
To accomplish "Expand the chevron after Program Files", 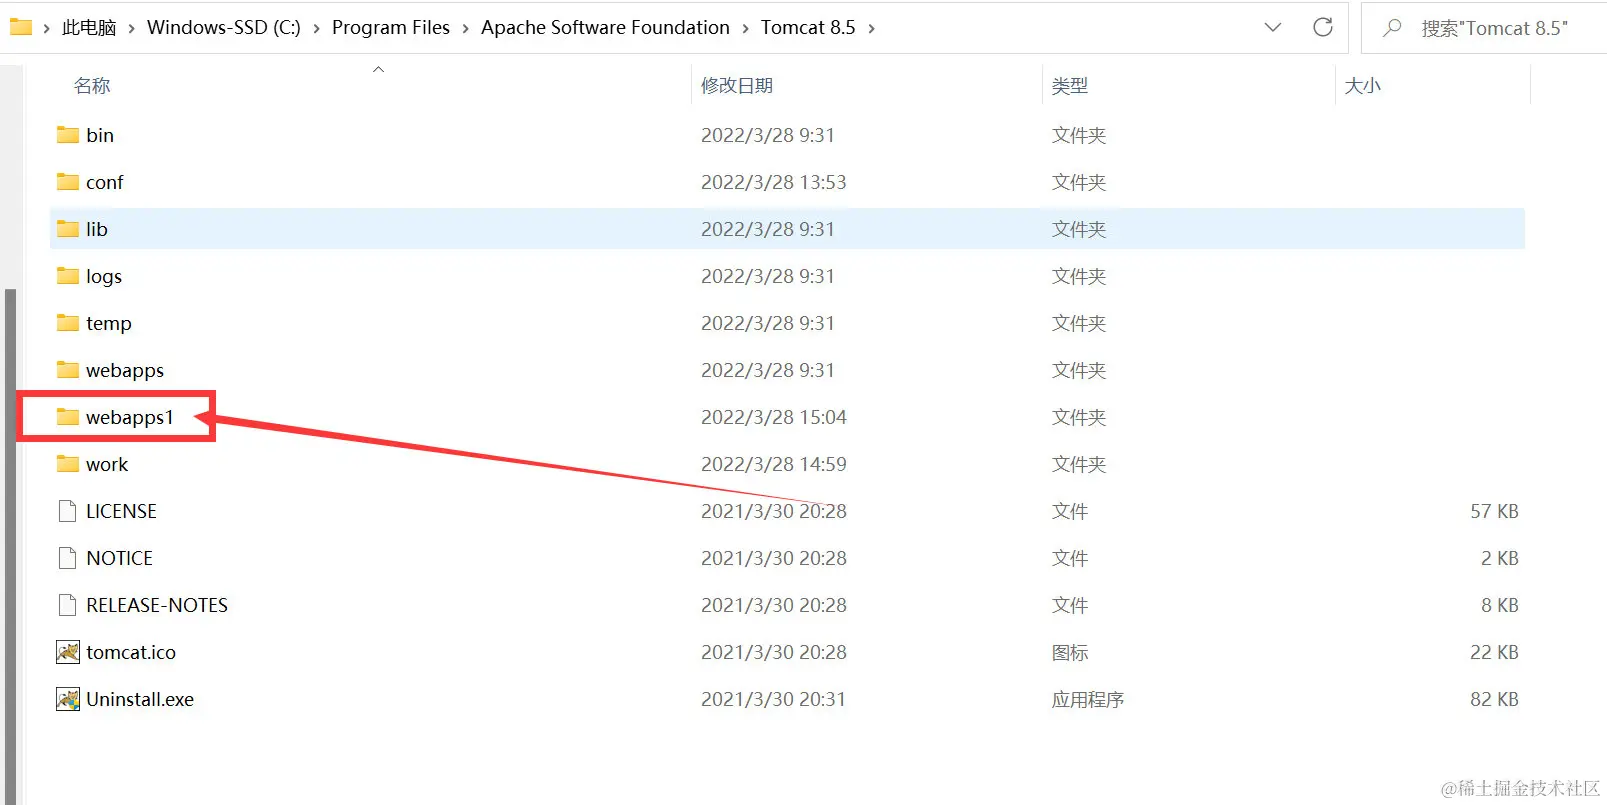I will click(x=465, y=28).
